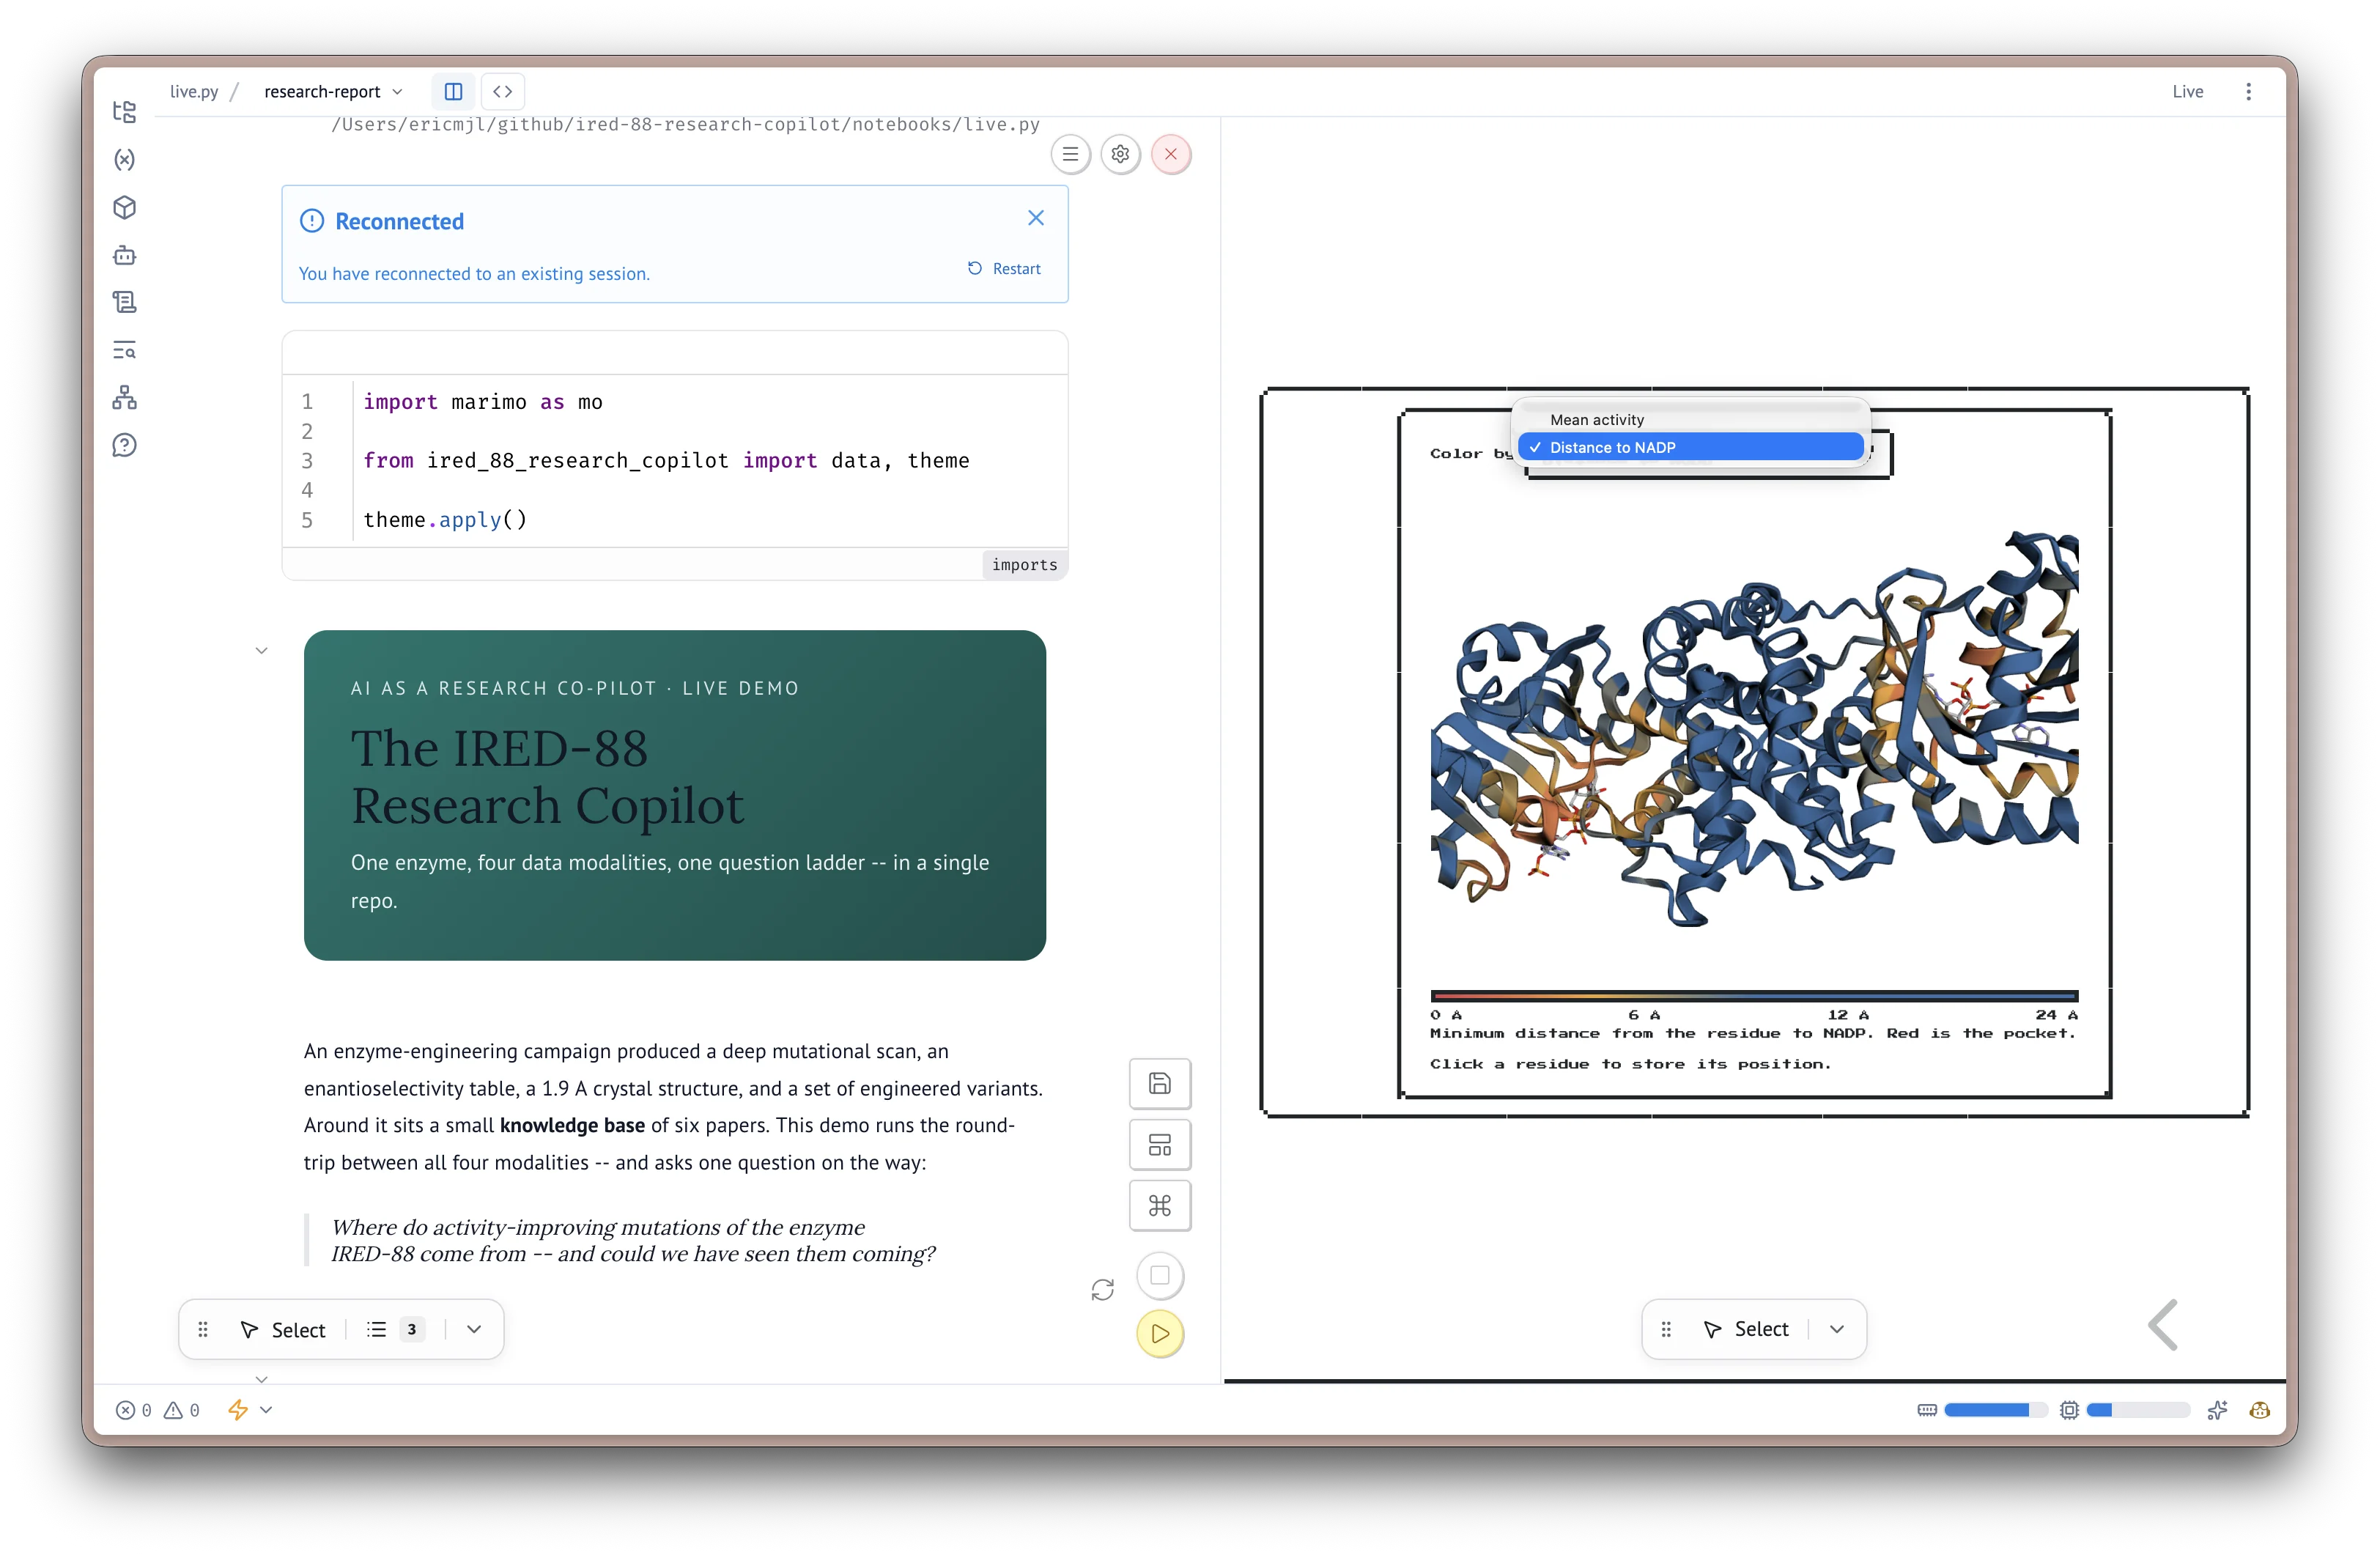The image size is (2380, 1555).
Task: Expand the research-report breadcrumb dropdown
Action: pyautogui.click(x=333, y=91)
